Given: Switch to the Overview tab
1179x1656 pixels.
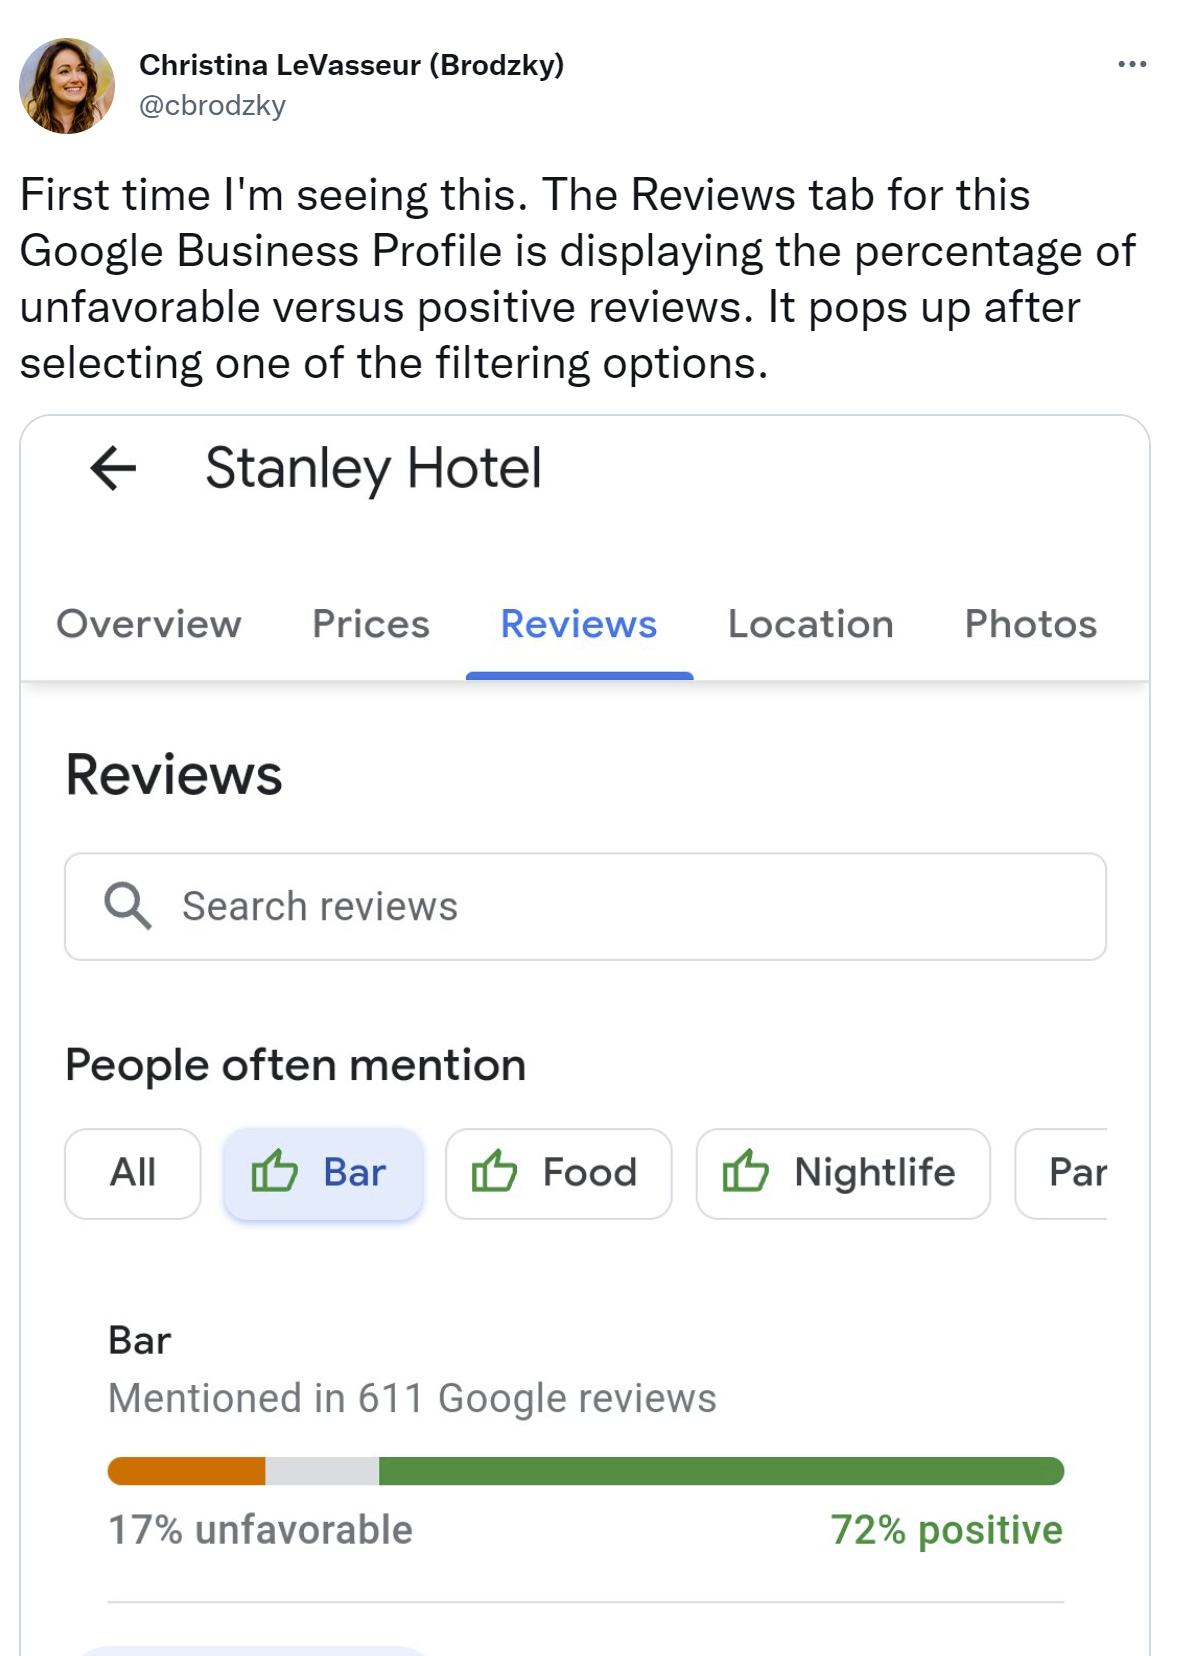Looking at the screenshot, I should click(x=149, y=624).
